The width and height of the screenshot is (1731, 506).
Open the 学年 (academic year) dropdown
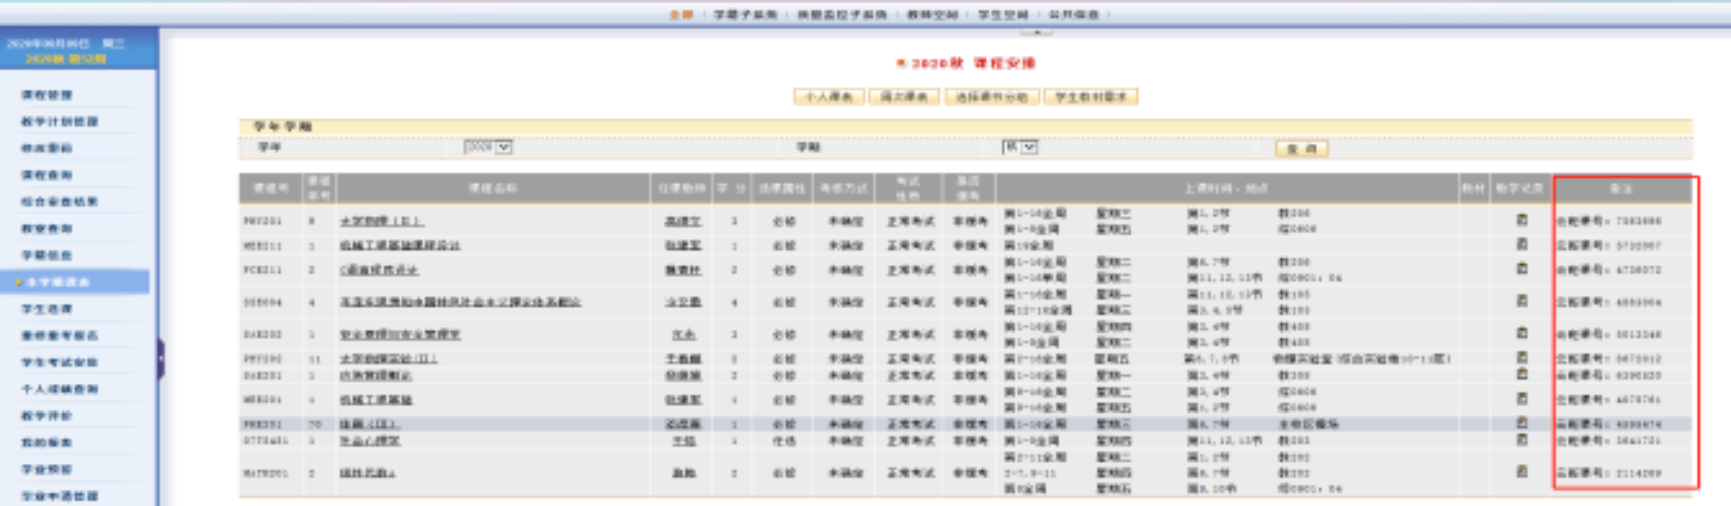point(488,147)
